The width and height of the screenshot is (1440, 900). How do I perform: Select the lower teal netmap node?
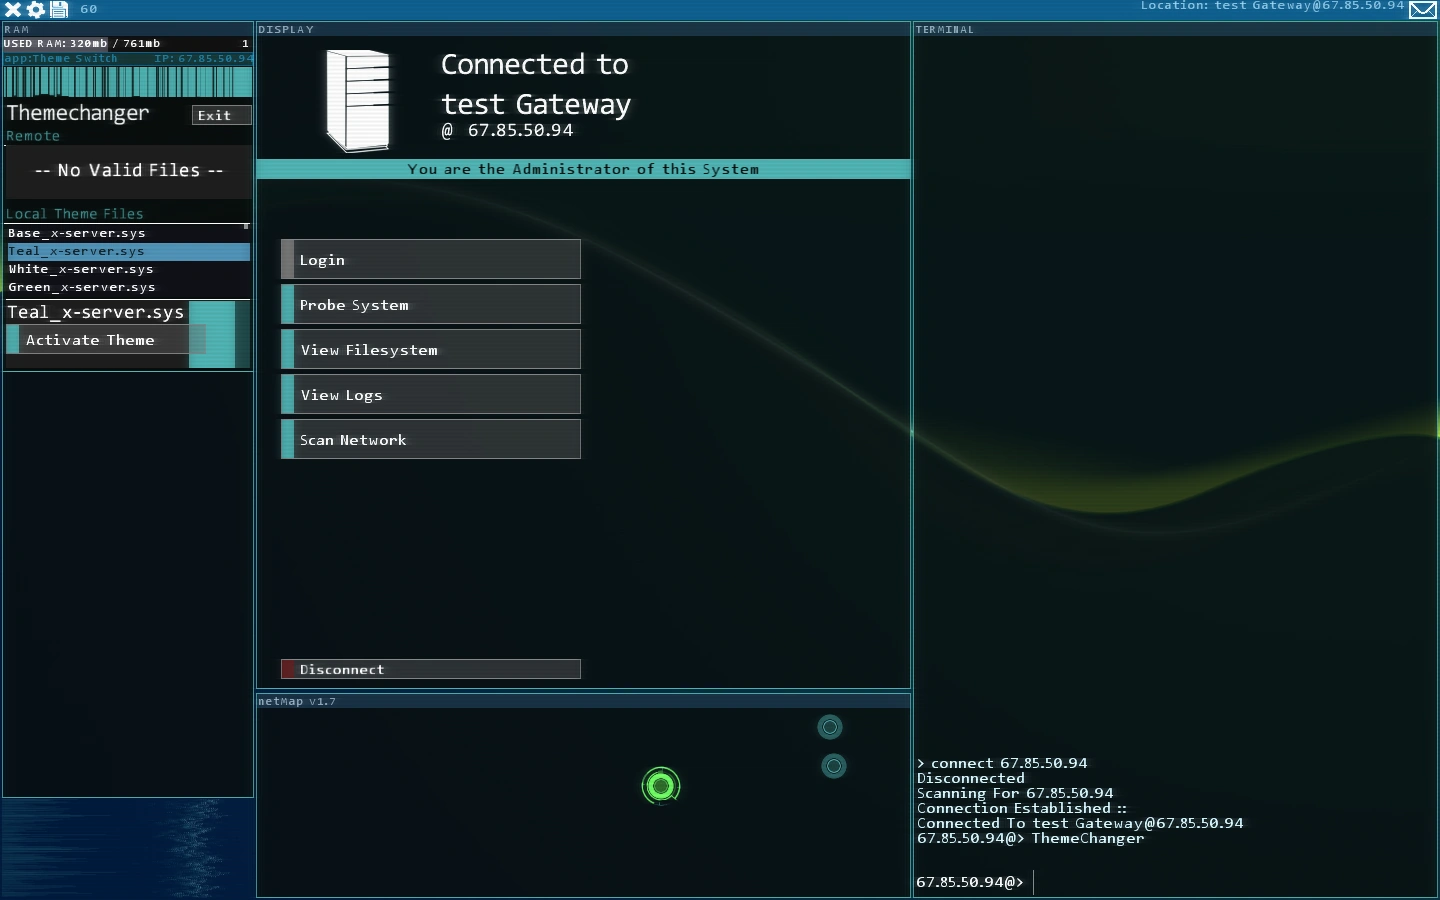[834, 766]
